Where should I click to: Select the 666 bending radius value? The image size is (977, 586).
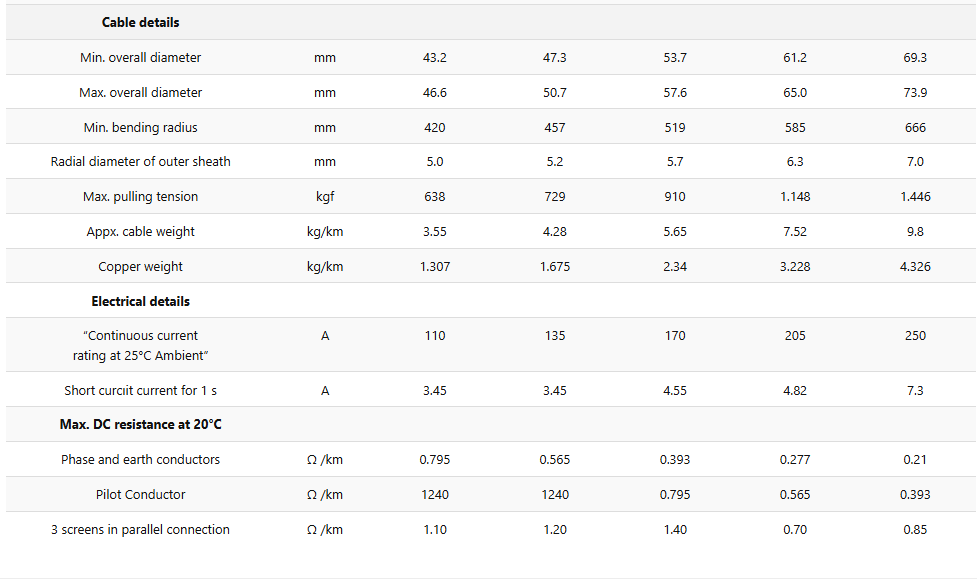[x=915, y=128]
